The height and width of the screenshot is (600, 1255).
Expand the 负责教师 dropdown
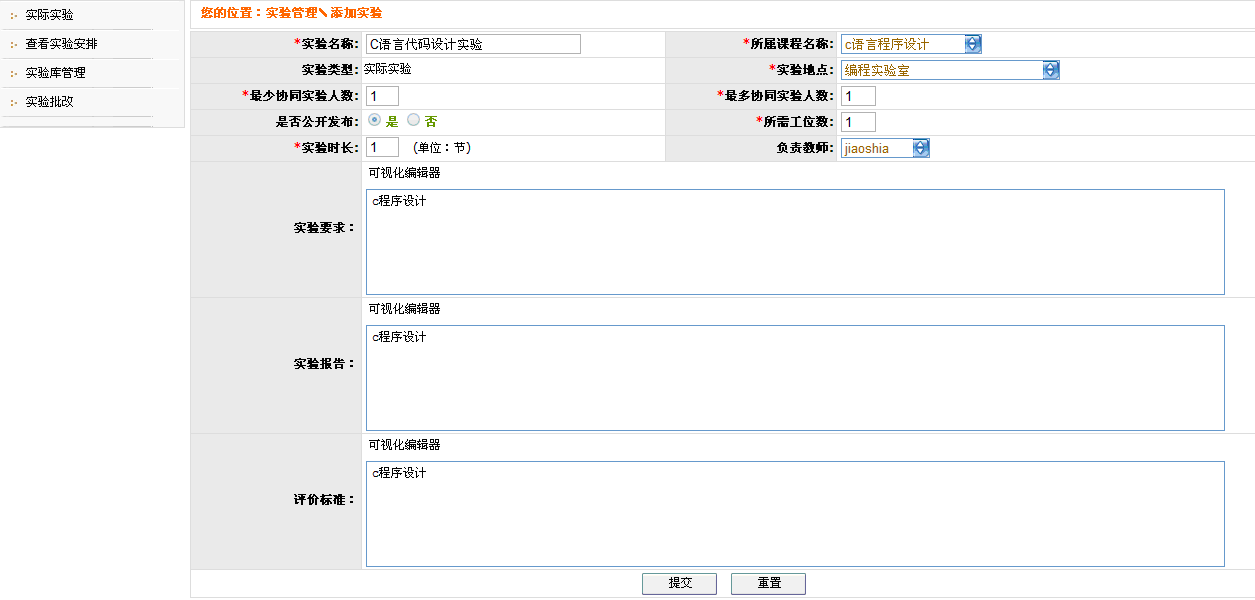click(x=920, y=148)
